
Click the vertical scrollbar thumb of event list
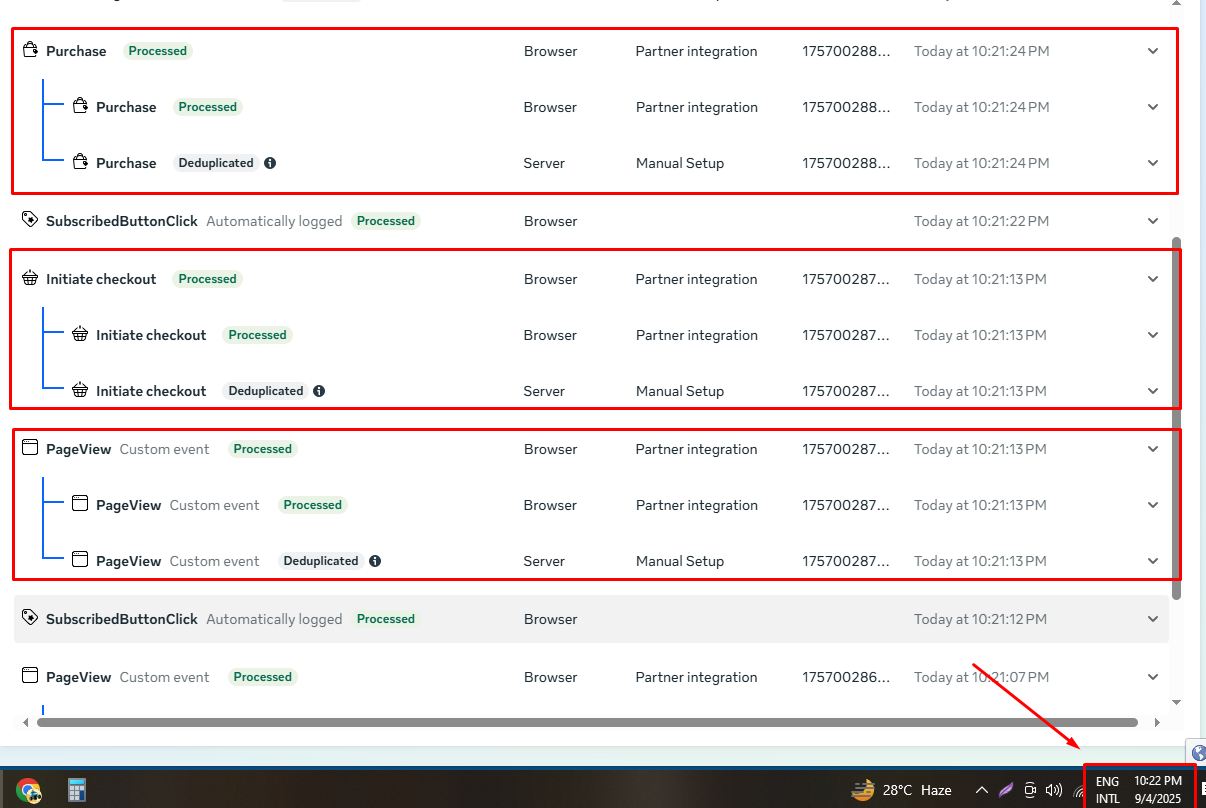pyautogui.click(x=1176, y=418)
